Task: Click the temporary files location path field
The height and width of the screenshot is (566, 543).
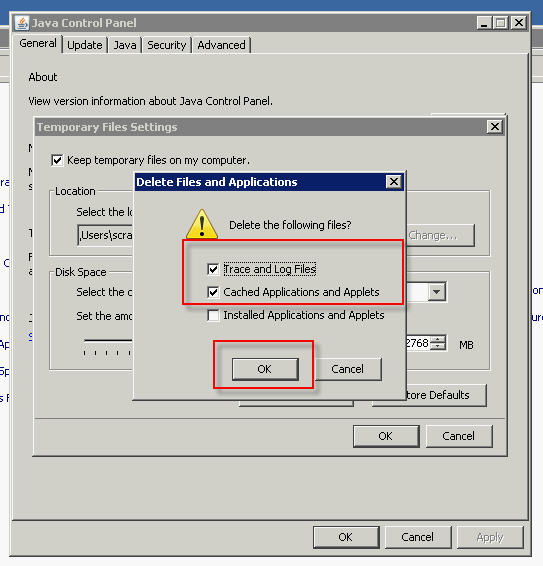Action: tap(106, 235)
